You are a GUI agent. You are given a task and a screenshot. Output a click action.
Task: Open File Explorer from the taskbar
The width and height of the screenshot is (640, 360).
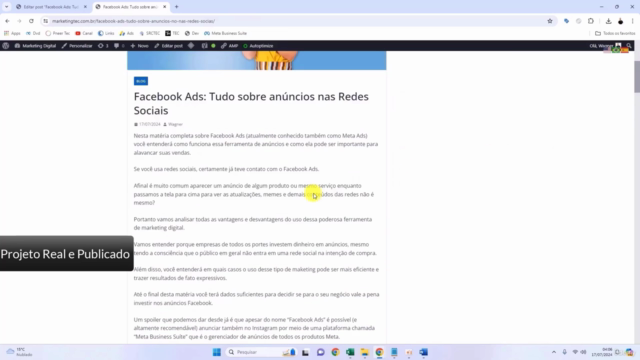coord(365,352)
